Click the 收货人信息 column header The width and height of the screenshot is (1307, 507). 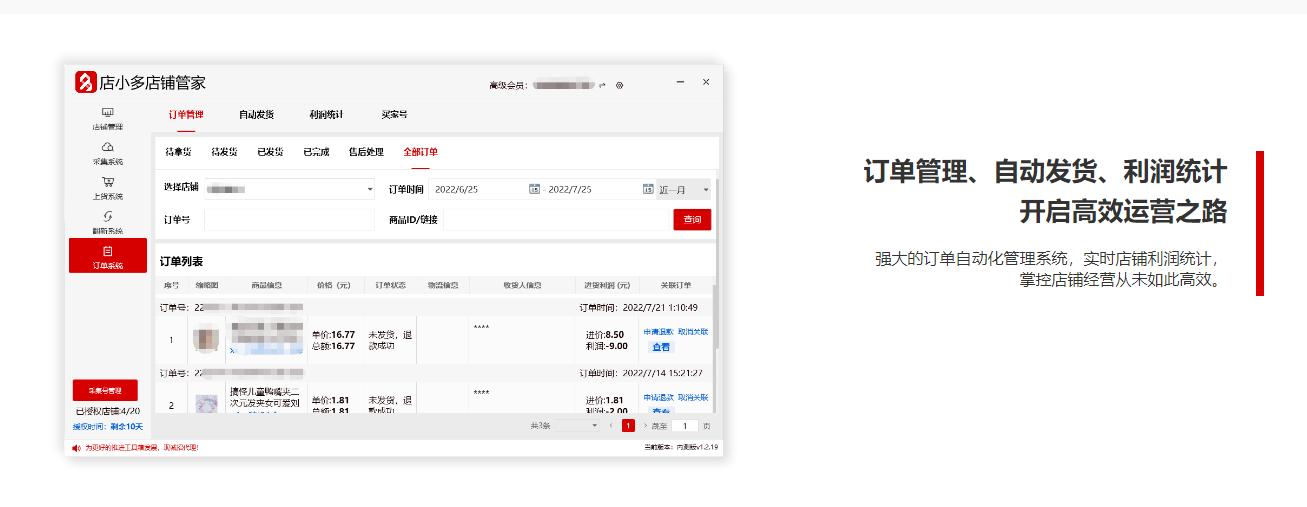(522, 285)
